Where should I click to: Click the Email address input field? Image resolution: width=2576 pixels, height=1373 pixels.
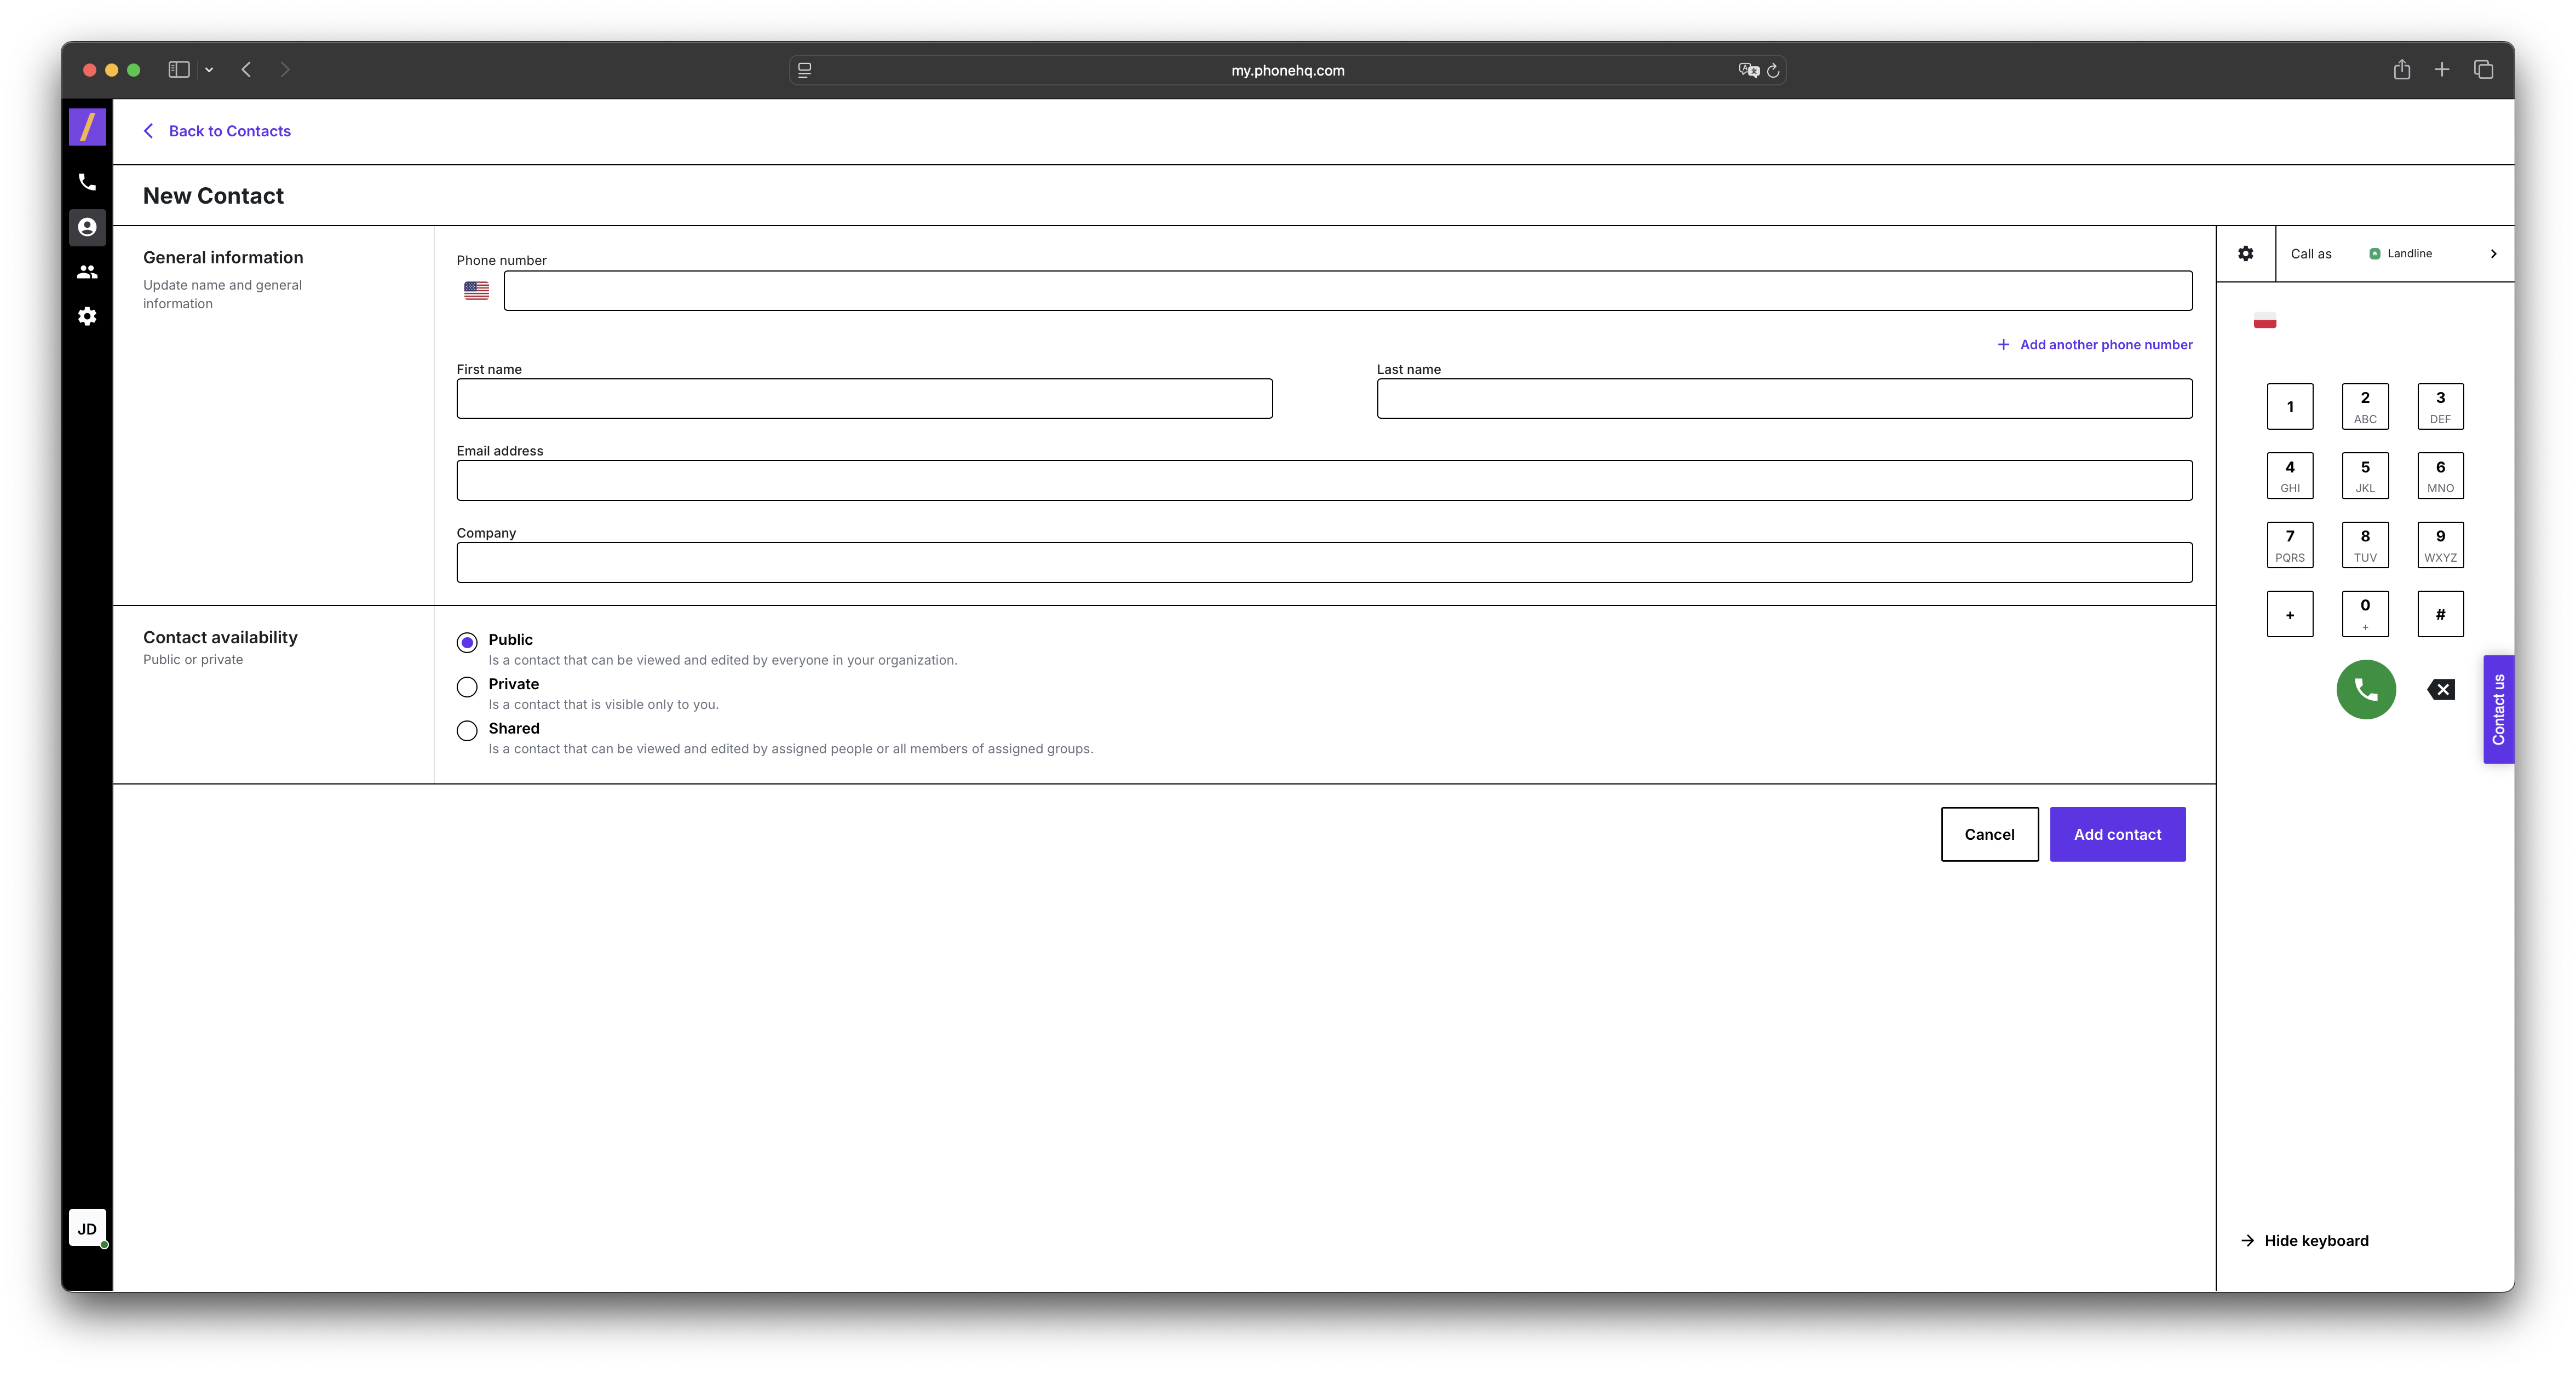pos(1324,481)
